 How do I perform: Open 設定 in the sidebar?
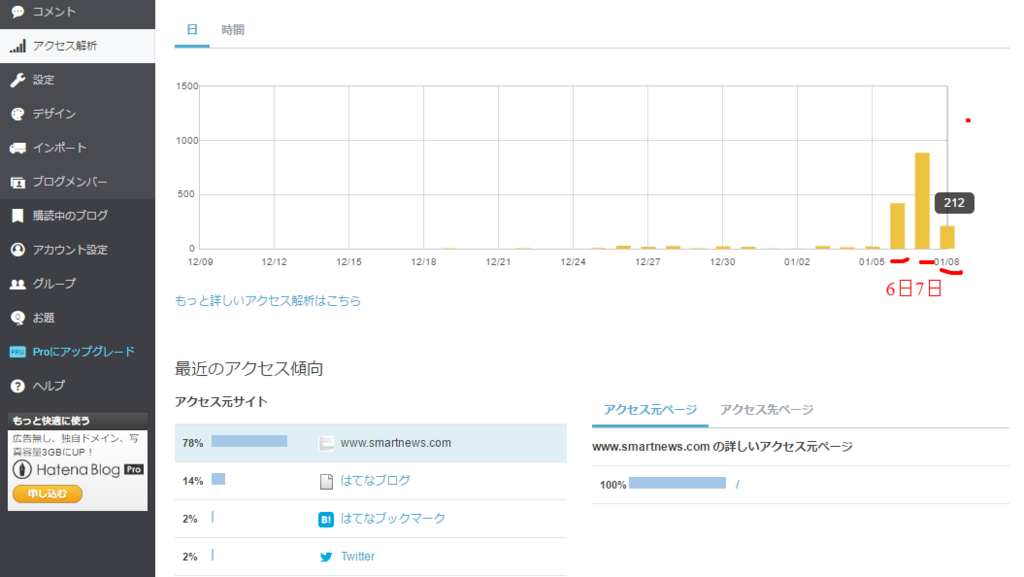(44, 80)
